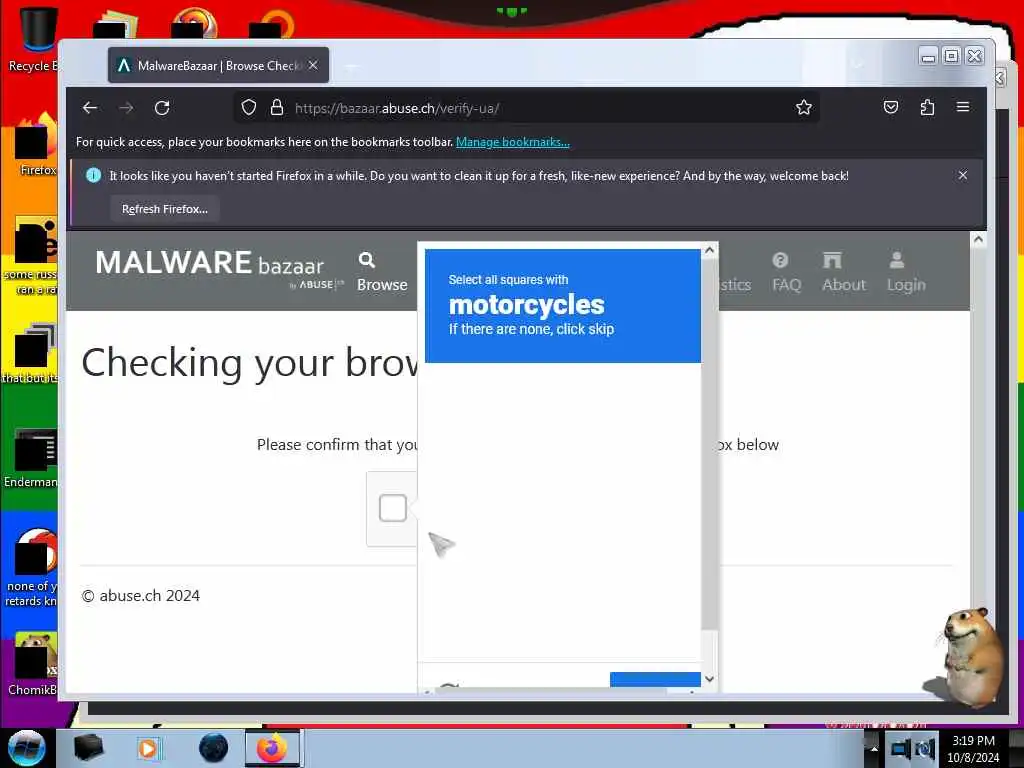Click the Refresh Firefox button
The height and width of the screenshot is (768, 1024).
pyautogui.click(x=165, y=209)
